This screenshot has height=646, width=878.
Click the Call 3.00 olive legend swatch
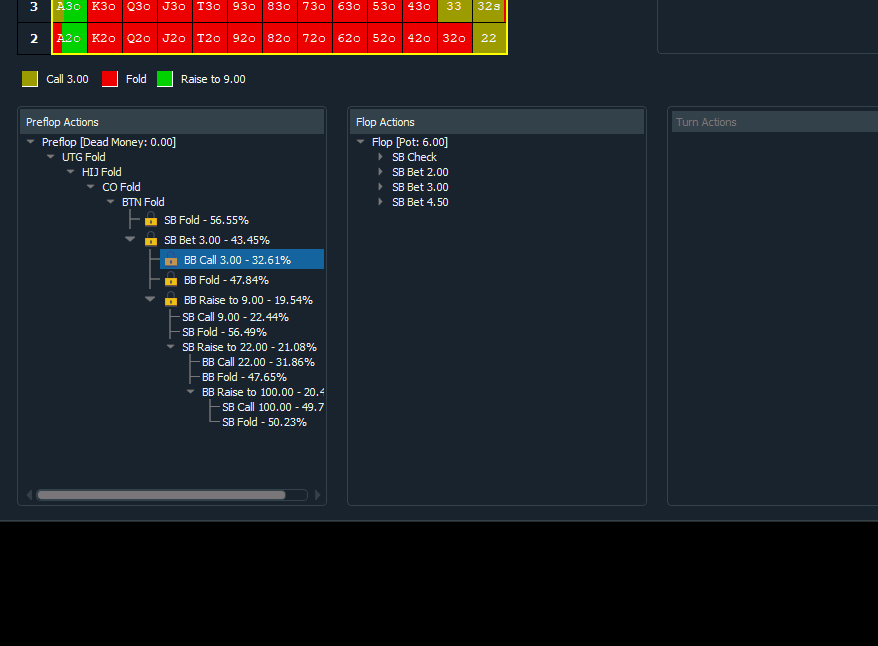coord(30,79)
